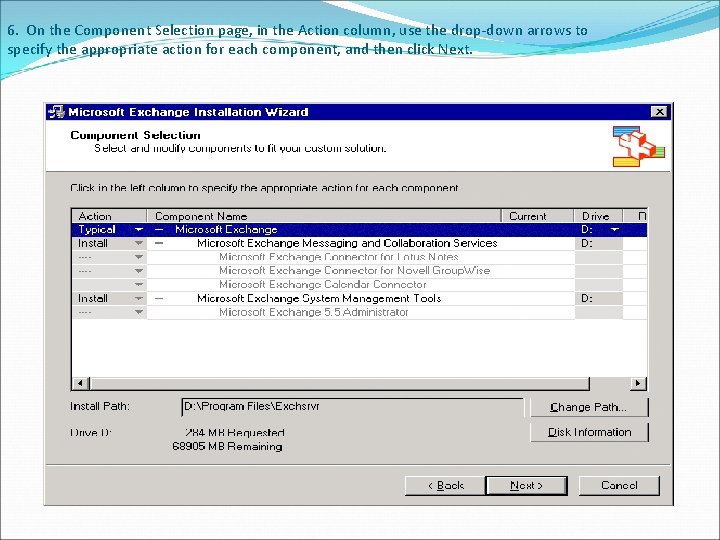720x540 pixels.
Task: Cancel the installation wizard
Action: (619, 485)
